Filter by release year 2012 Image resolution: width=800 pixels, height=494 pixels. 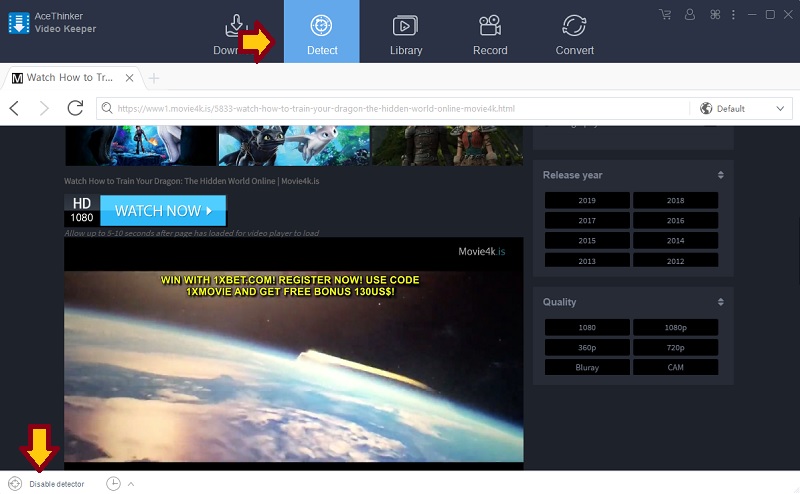click(x=676, y=260)
